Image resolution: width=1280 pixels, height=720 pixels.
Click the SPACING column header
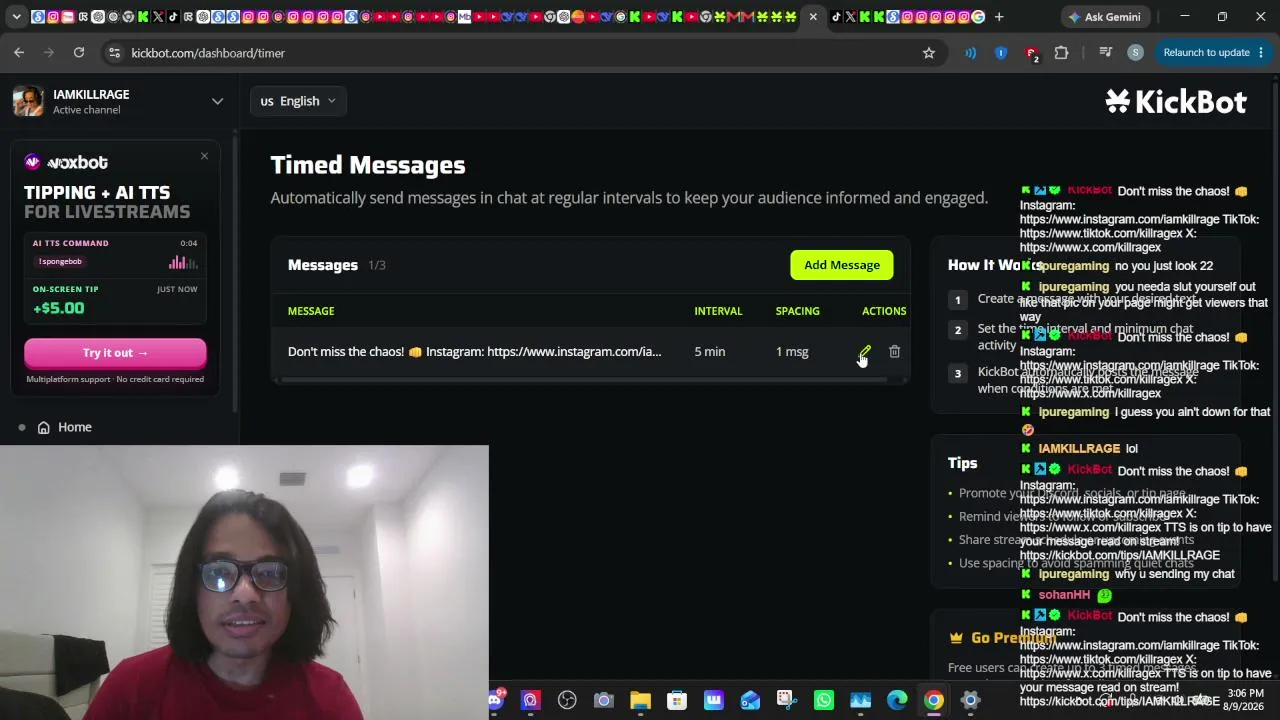pyautogui.click(x=797, y=311)
